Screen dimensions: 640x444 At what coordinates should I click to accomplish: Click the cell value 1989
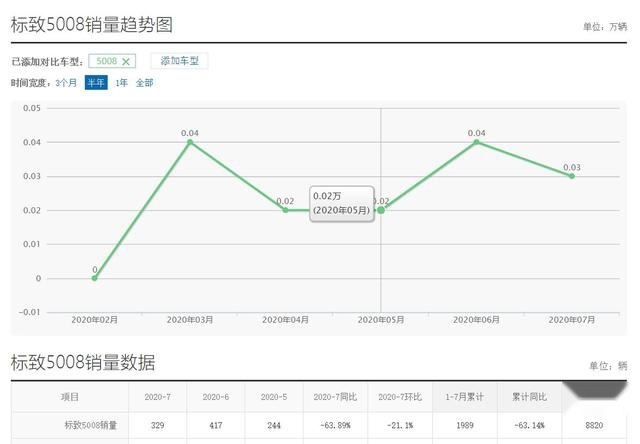(464, 425)
